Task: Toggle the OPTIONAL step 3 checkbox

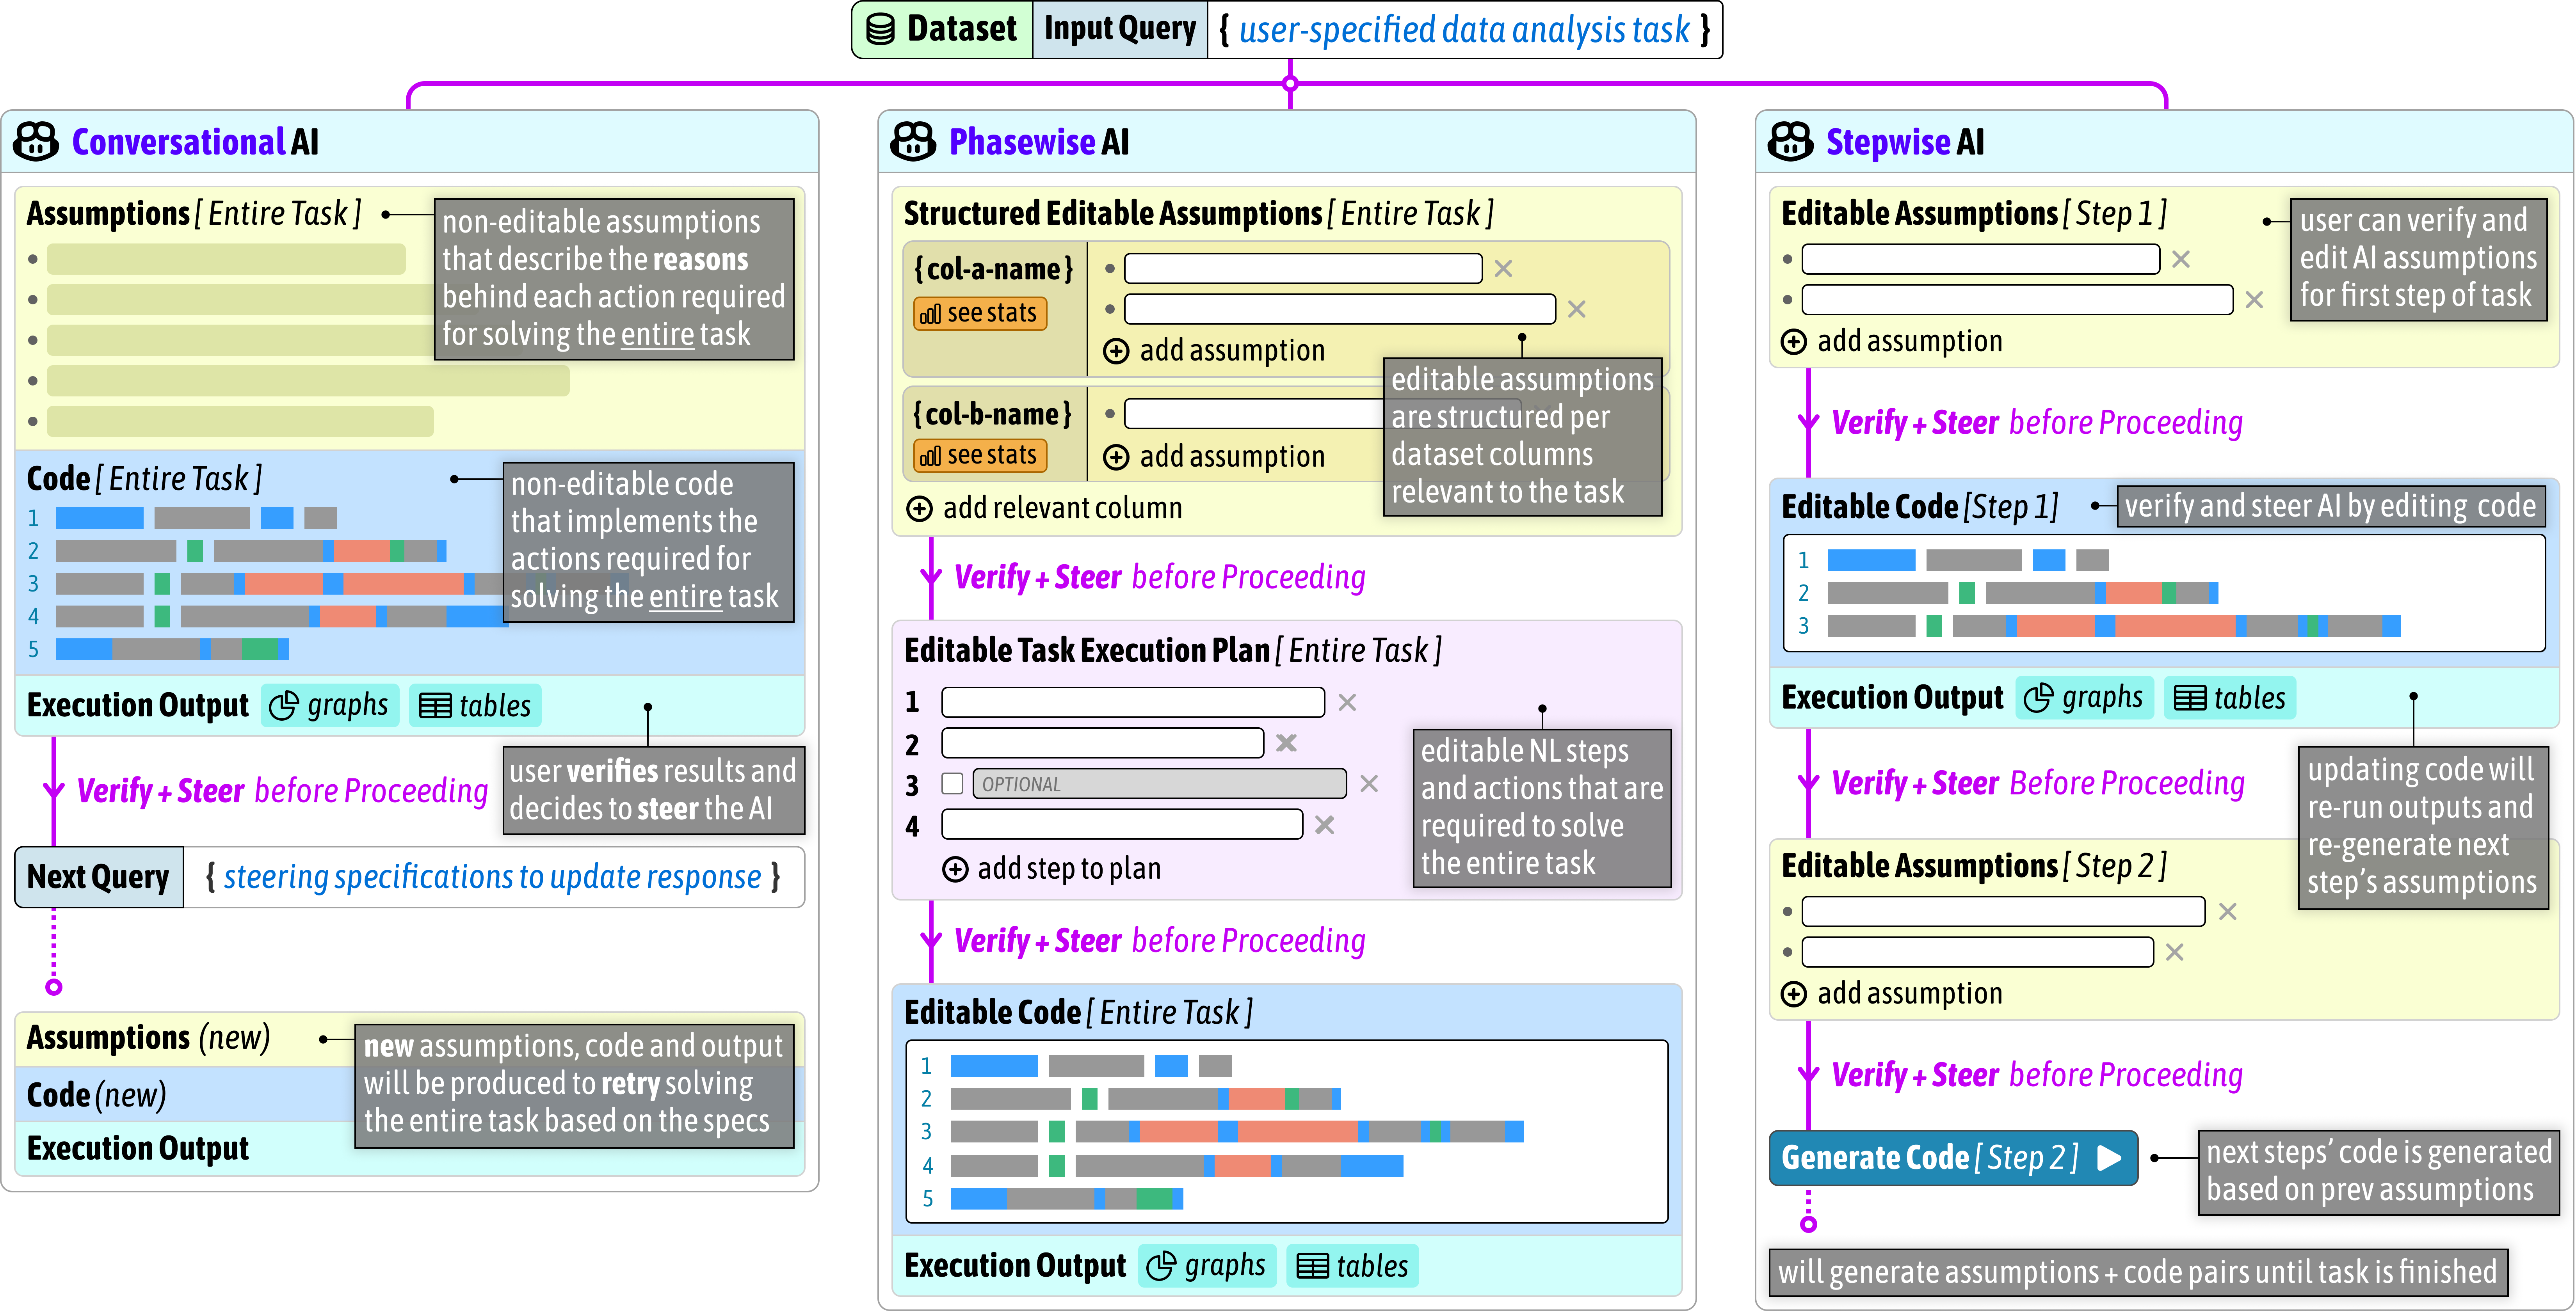Action: 952,784
